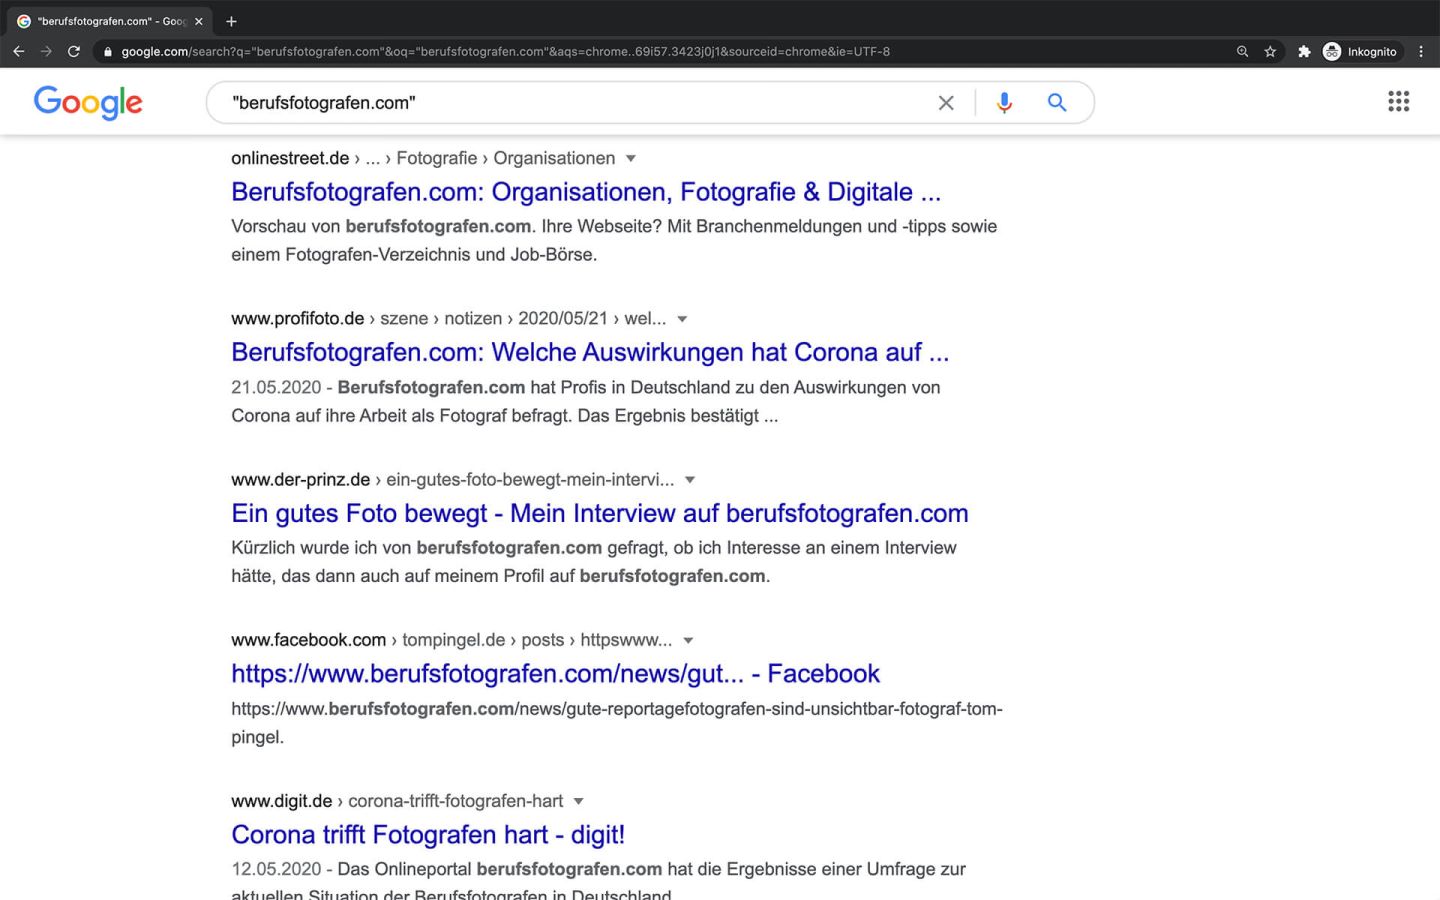
Task: Bookmark this page with the star icon
Action: (1270, 52)
